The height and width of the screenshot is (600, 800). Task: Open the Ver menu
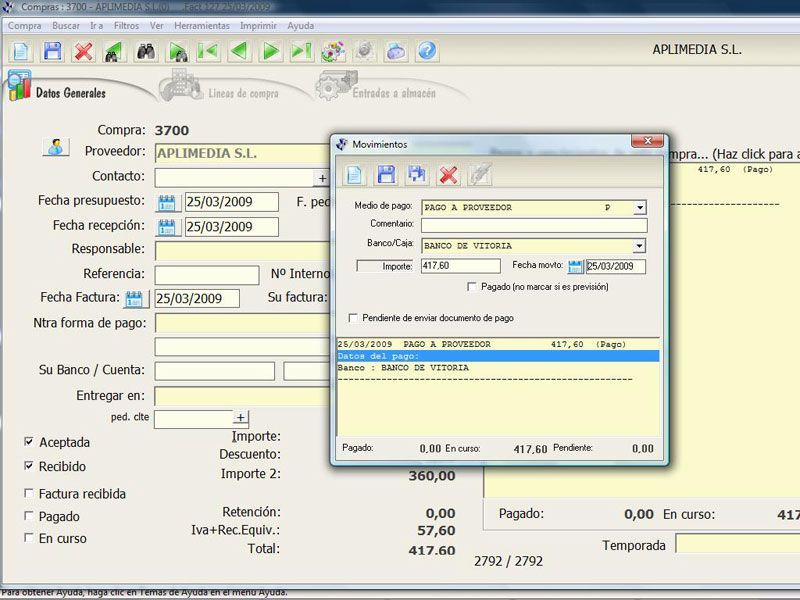click(x=157, y=26)
